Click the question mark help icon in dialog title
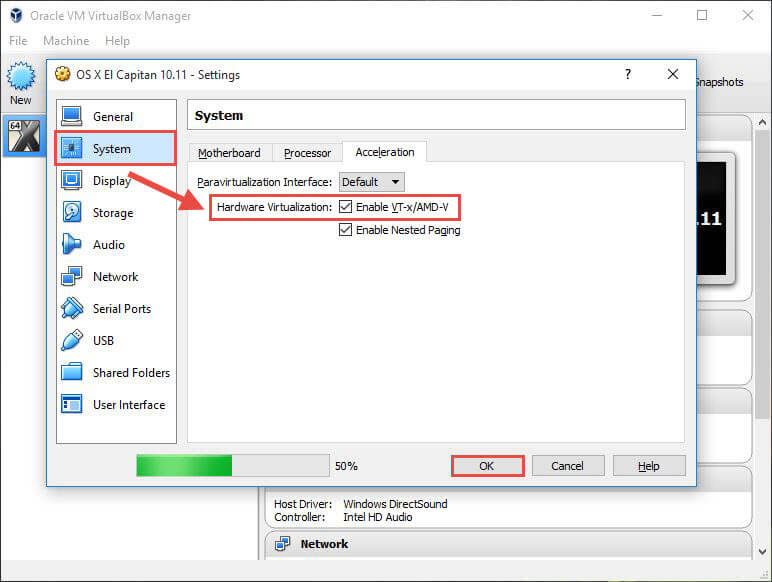The width and height of the screenshot is (772, 582). click(628, 74)
